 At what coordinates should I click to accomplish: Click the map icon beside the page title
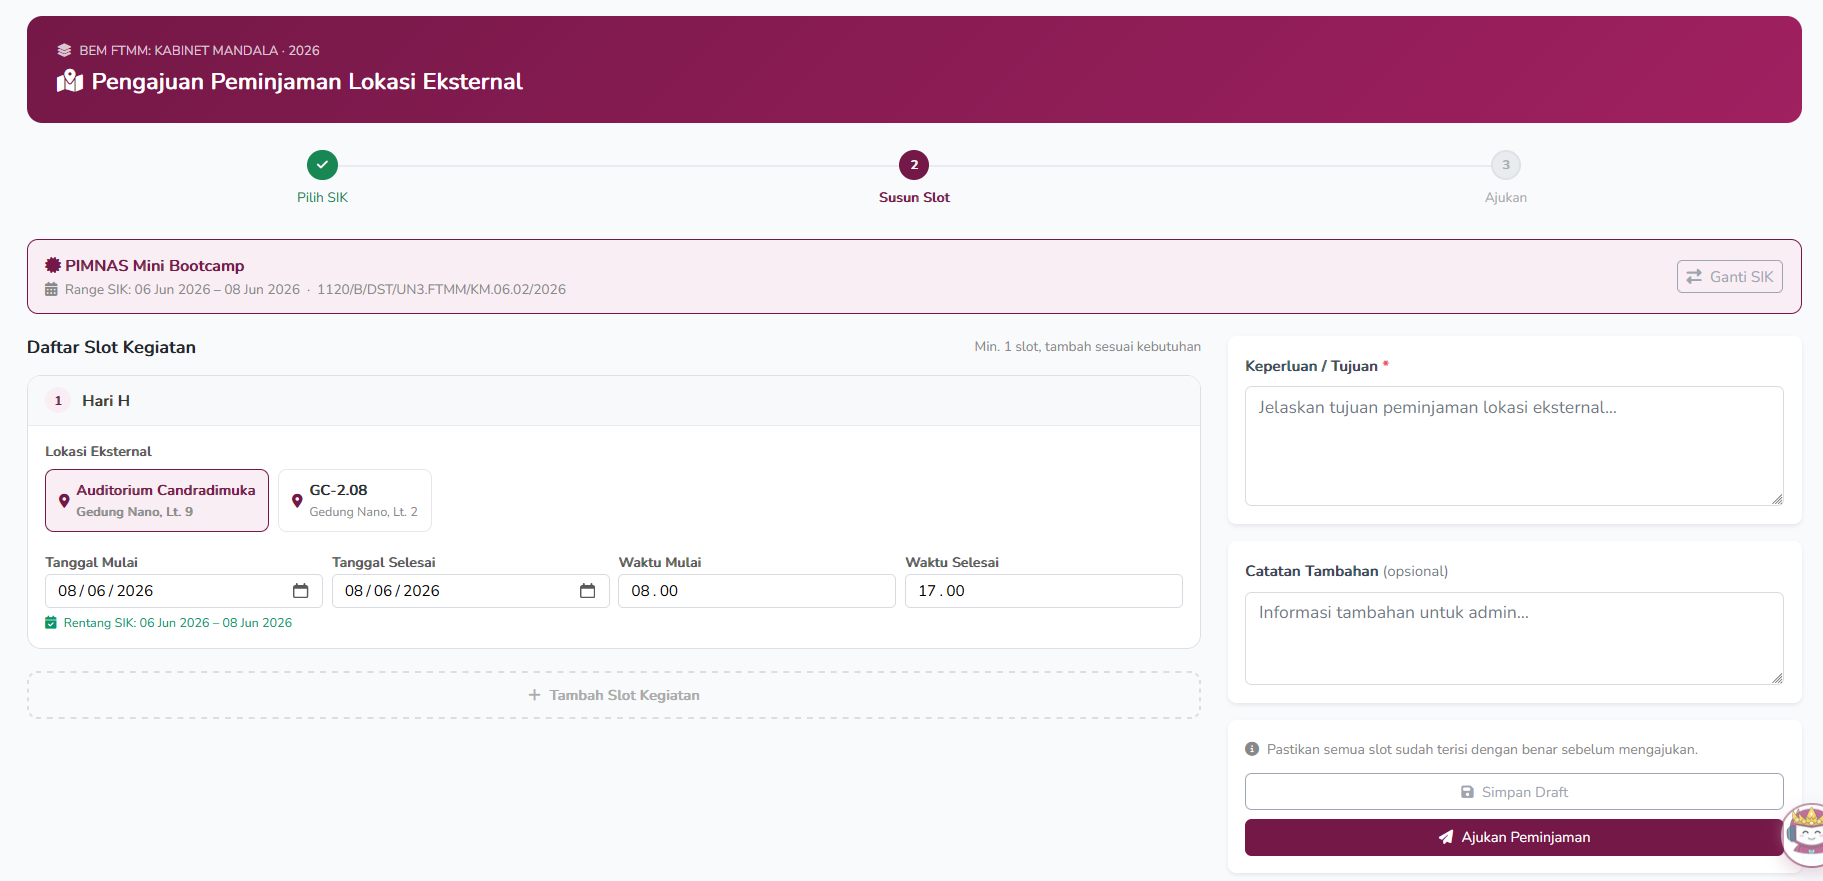coord(70,81)
